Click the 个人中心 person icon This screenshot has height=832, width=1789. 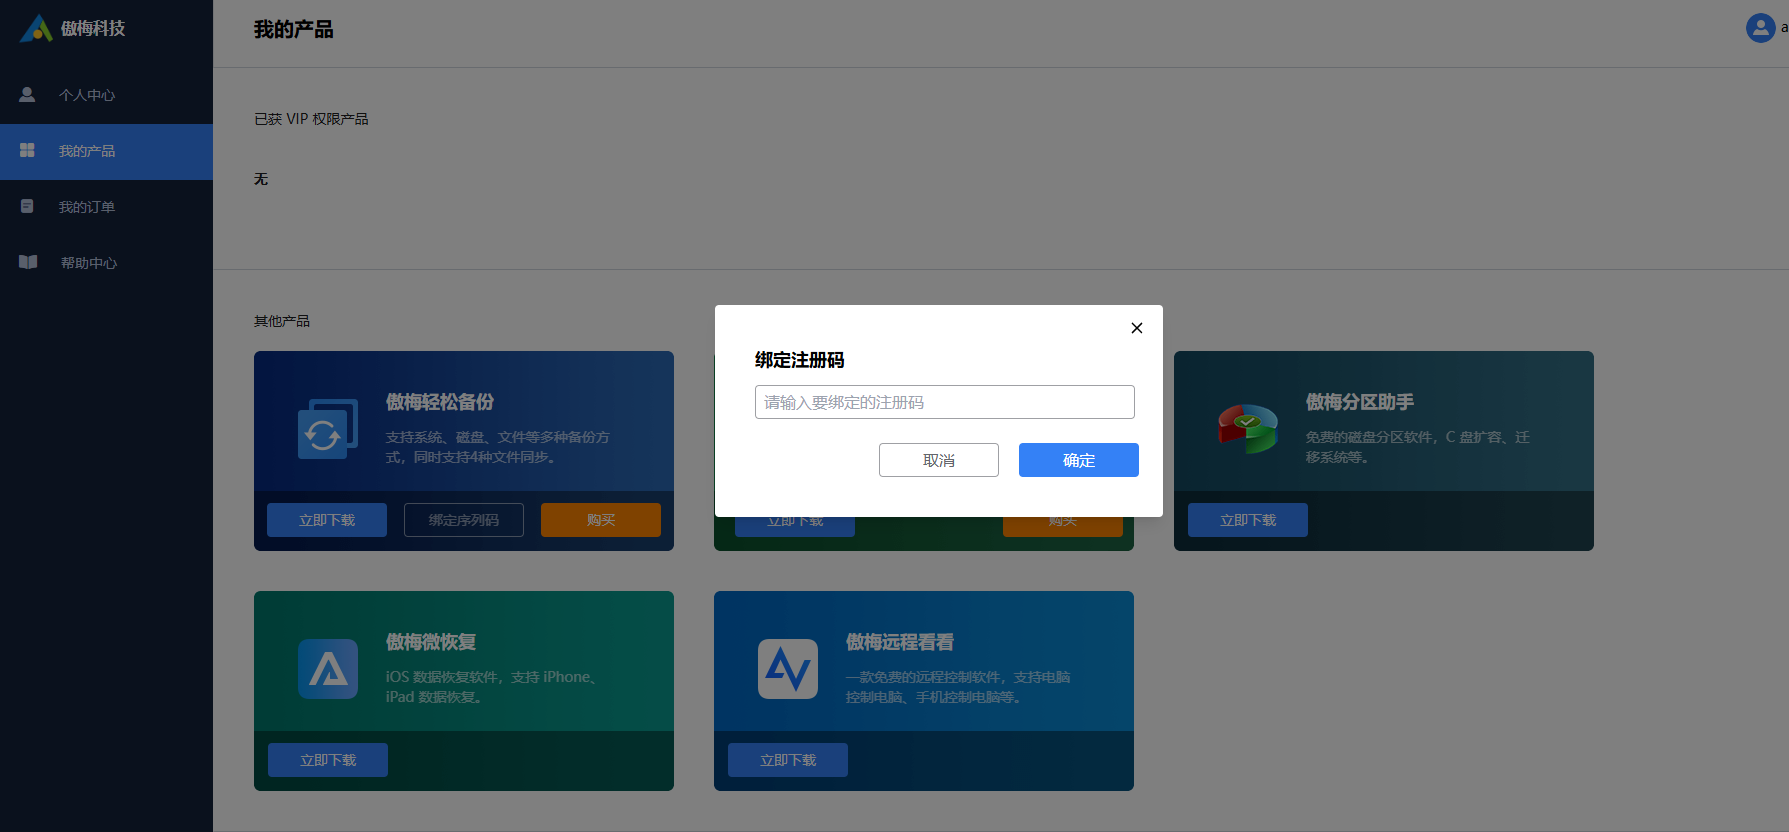tap(27, 95)
